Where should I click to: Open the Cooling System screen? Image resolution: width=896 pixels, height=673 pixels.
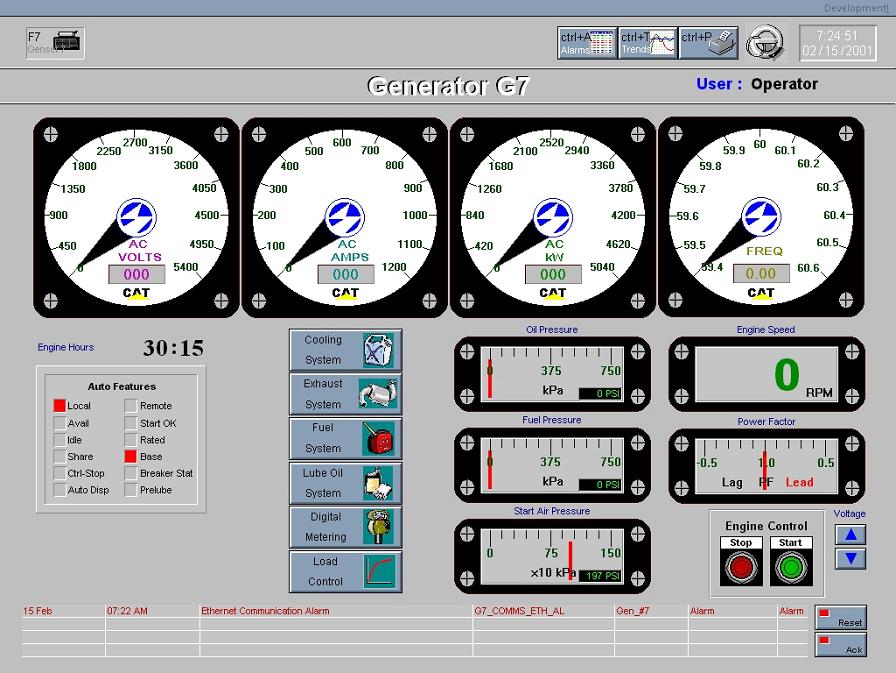(345, 348)
